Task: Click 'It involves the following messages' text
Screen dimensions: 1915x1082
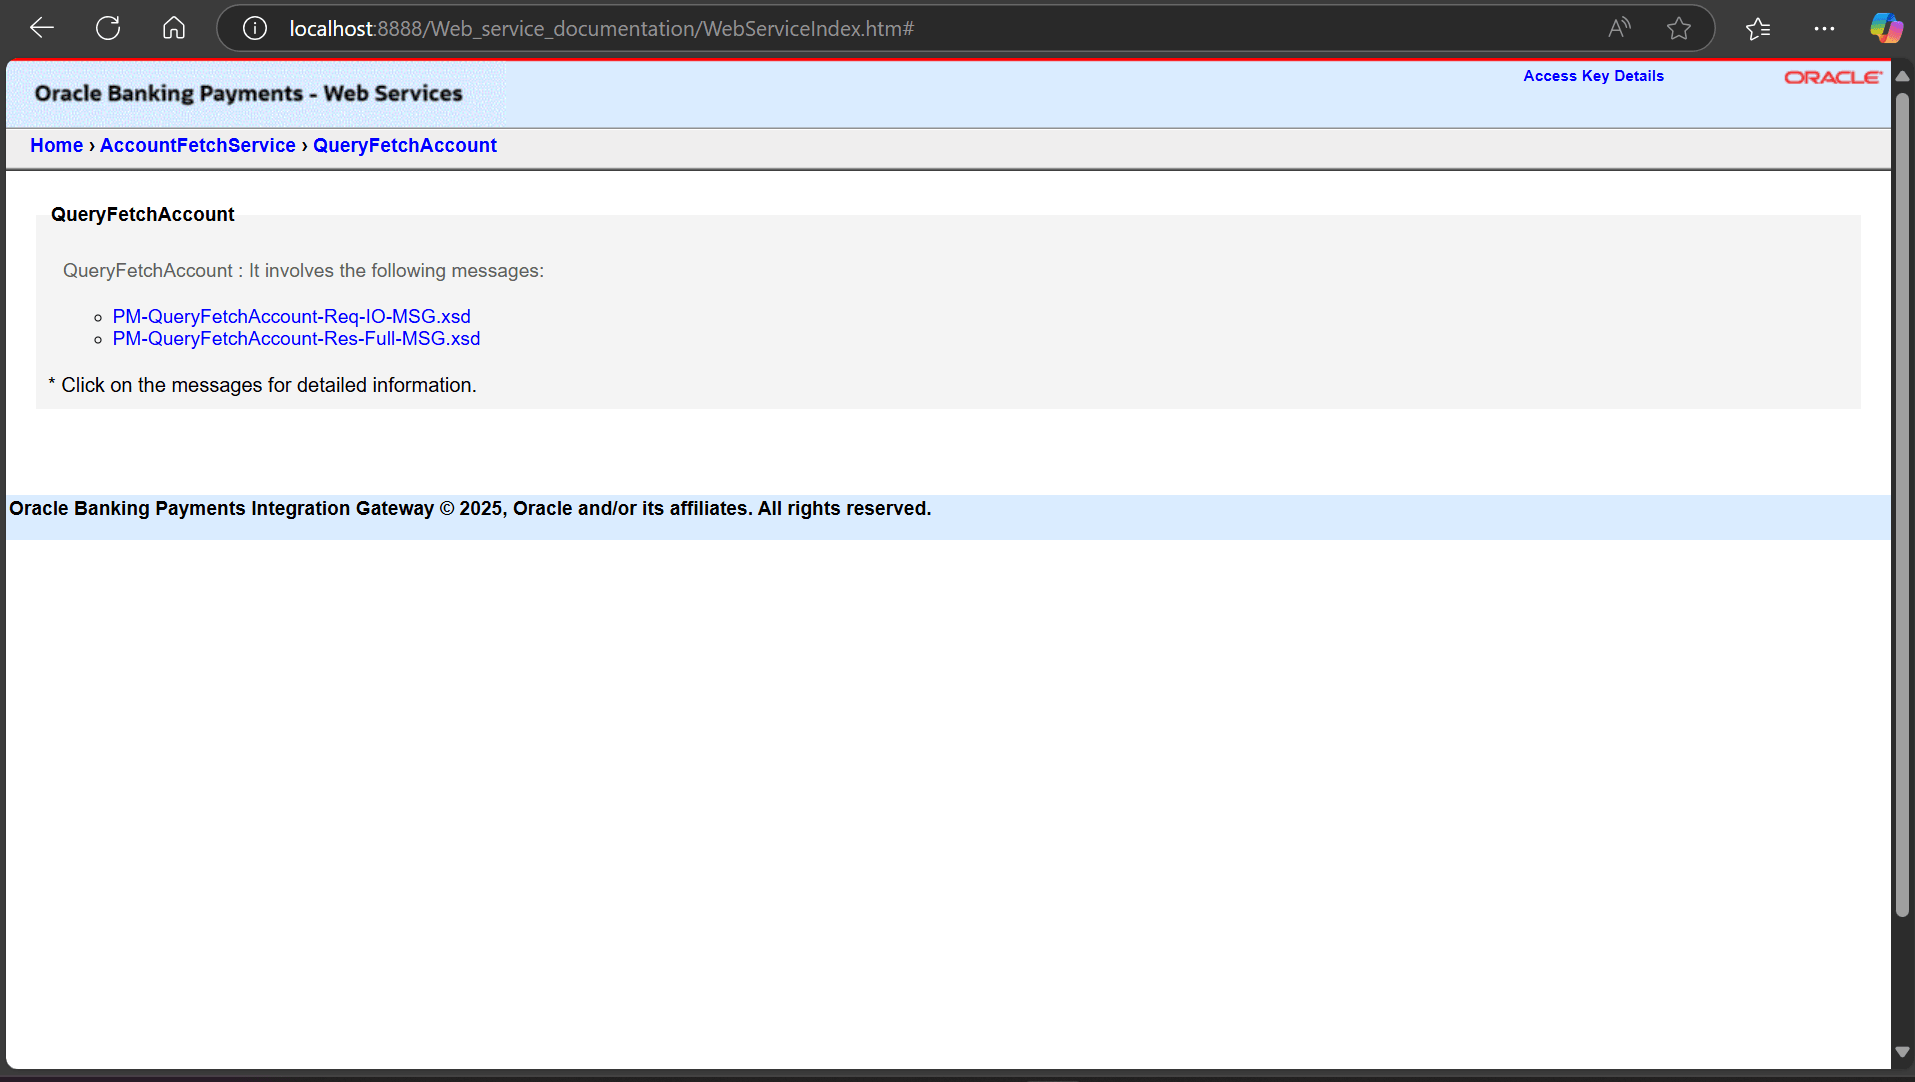Action: point(396,270)
